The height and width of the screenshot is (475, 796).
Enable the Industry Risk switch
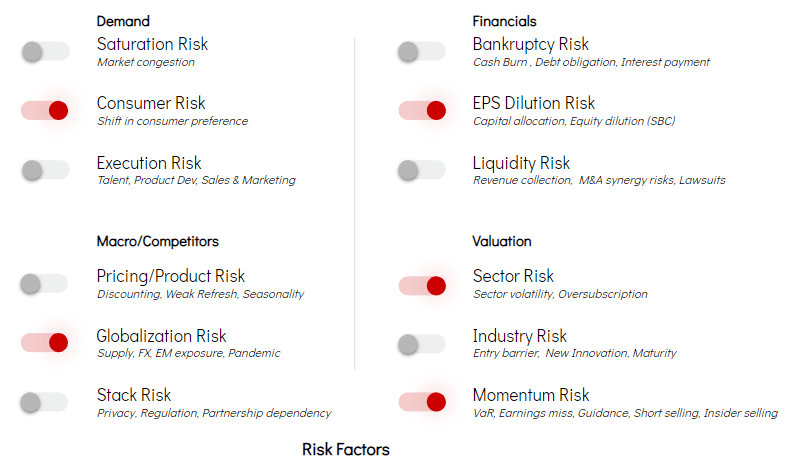click(421, 344)
